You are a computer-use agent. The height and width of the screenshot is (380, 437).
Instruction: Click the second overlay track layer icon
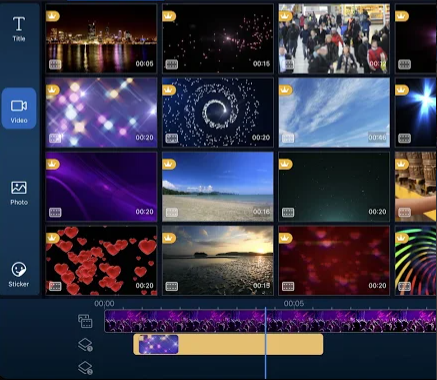click(x=85, y=368)
